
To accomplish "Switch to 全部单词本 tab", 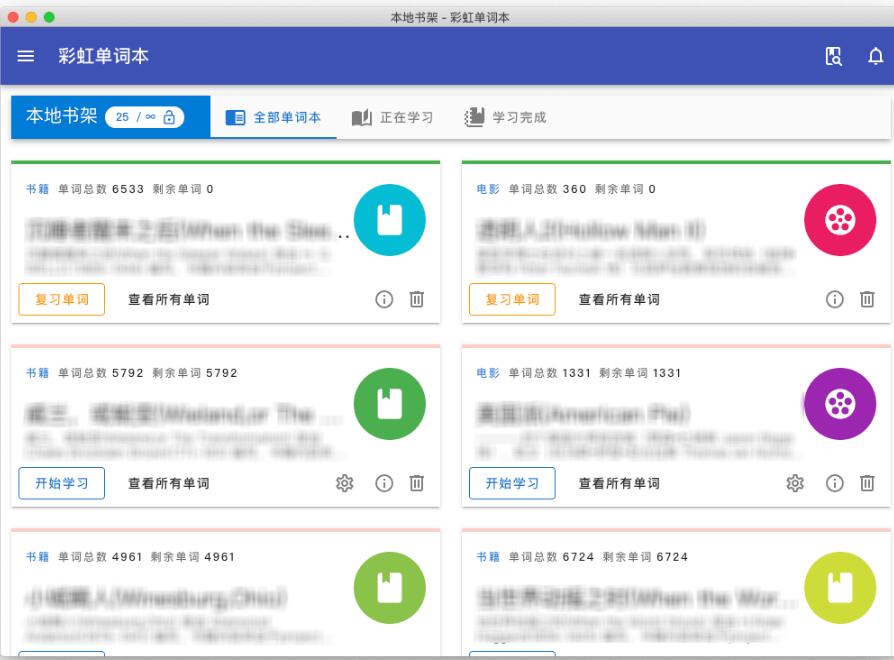I will (x=274, y=117).
